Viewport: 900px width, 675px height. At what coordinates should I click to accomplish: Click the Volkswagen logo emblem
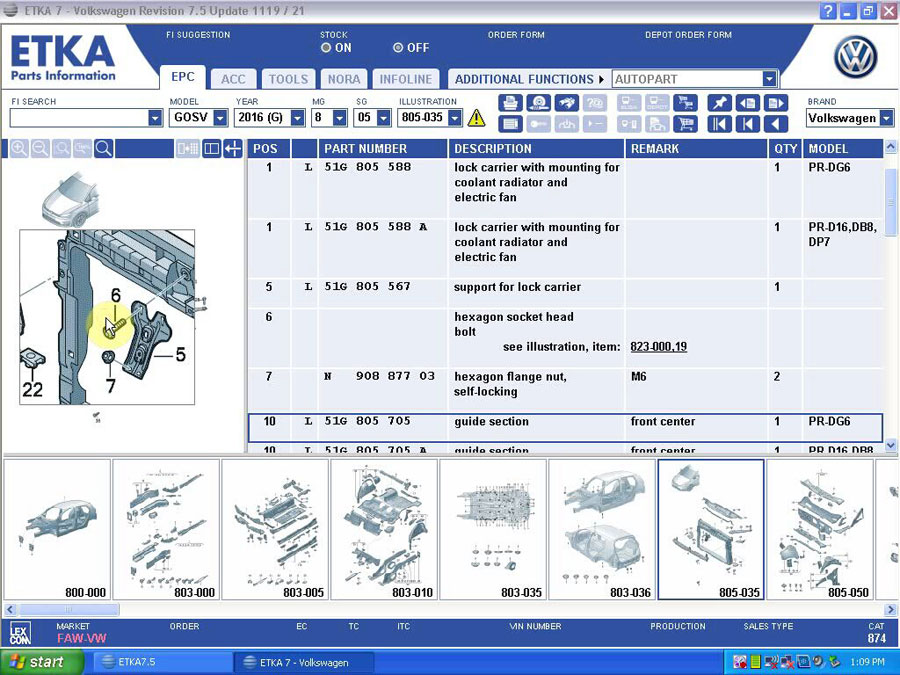click(x=855, y=57)
